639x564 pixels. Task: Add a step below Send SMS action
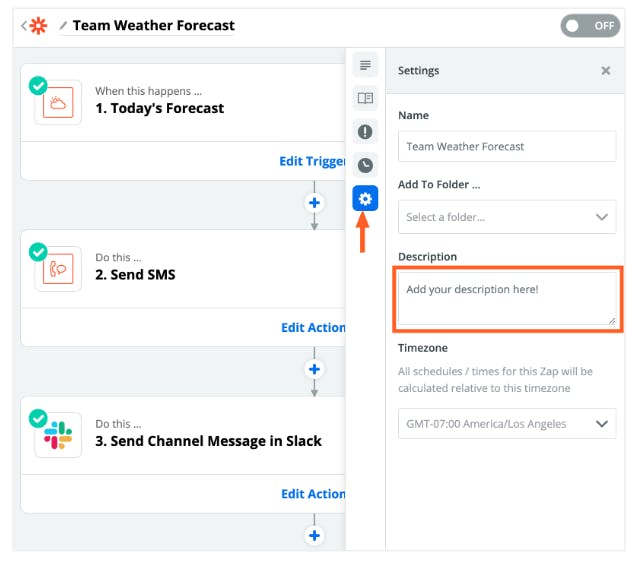(x=314, y=369)
